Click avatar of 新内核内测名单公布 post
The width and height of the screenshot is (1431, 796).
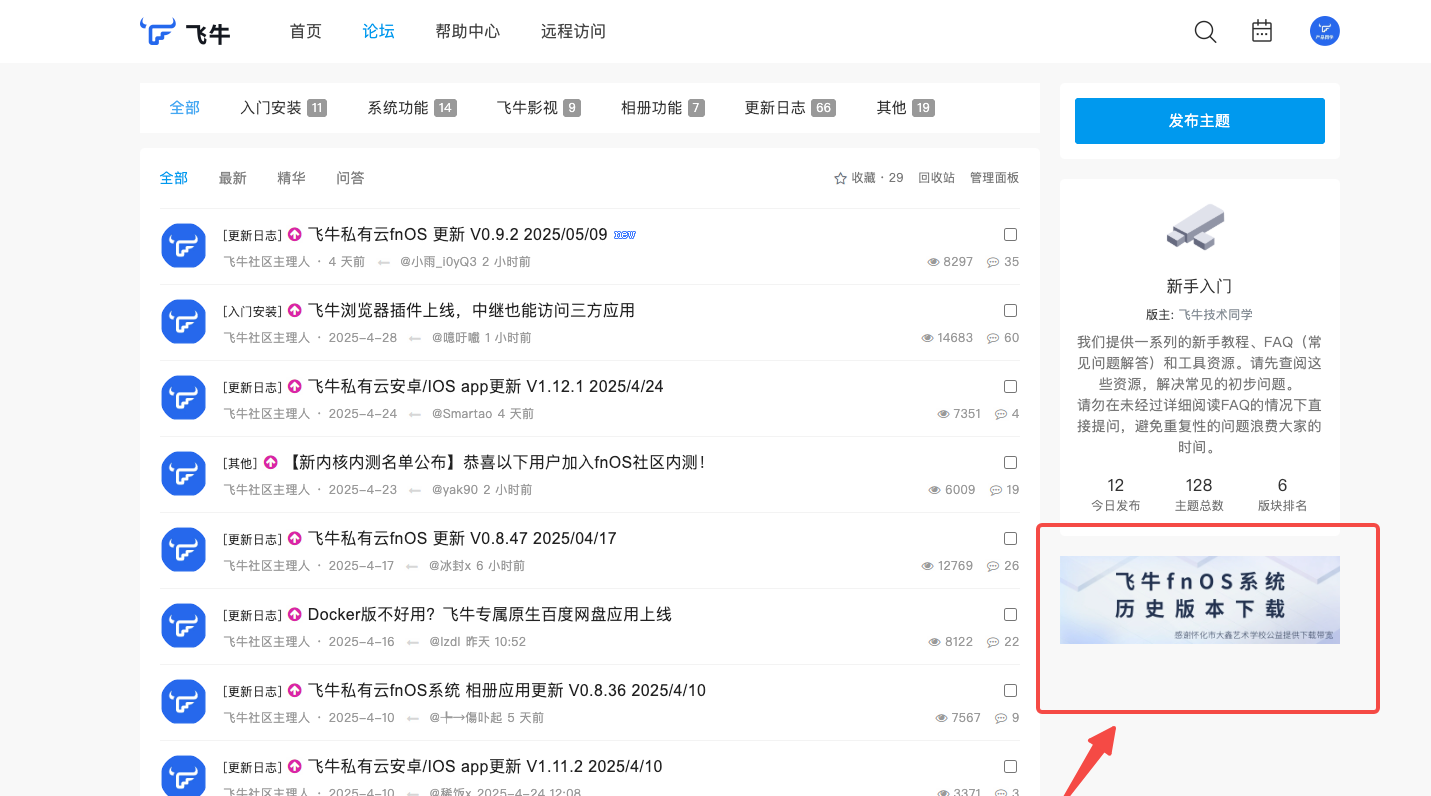[183, 474]
